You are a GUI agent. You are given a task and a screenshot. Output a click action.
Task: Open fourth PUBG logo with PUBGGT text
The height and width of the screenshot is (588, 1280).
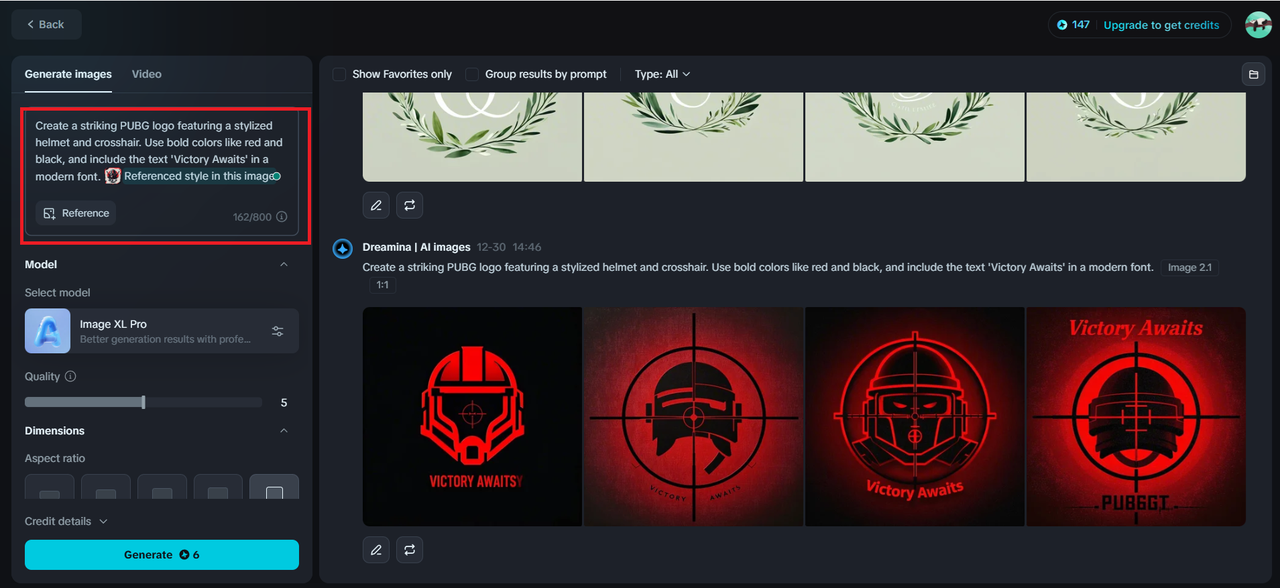(1136, 416)
